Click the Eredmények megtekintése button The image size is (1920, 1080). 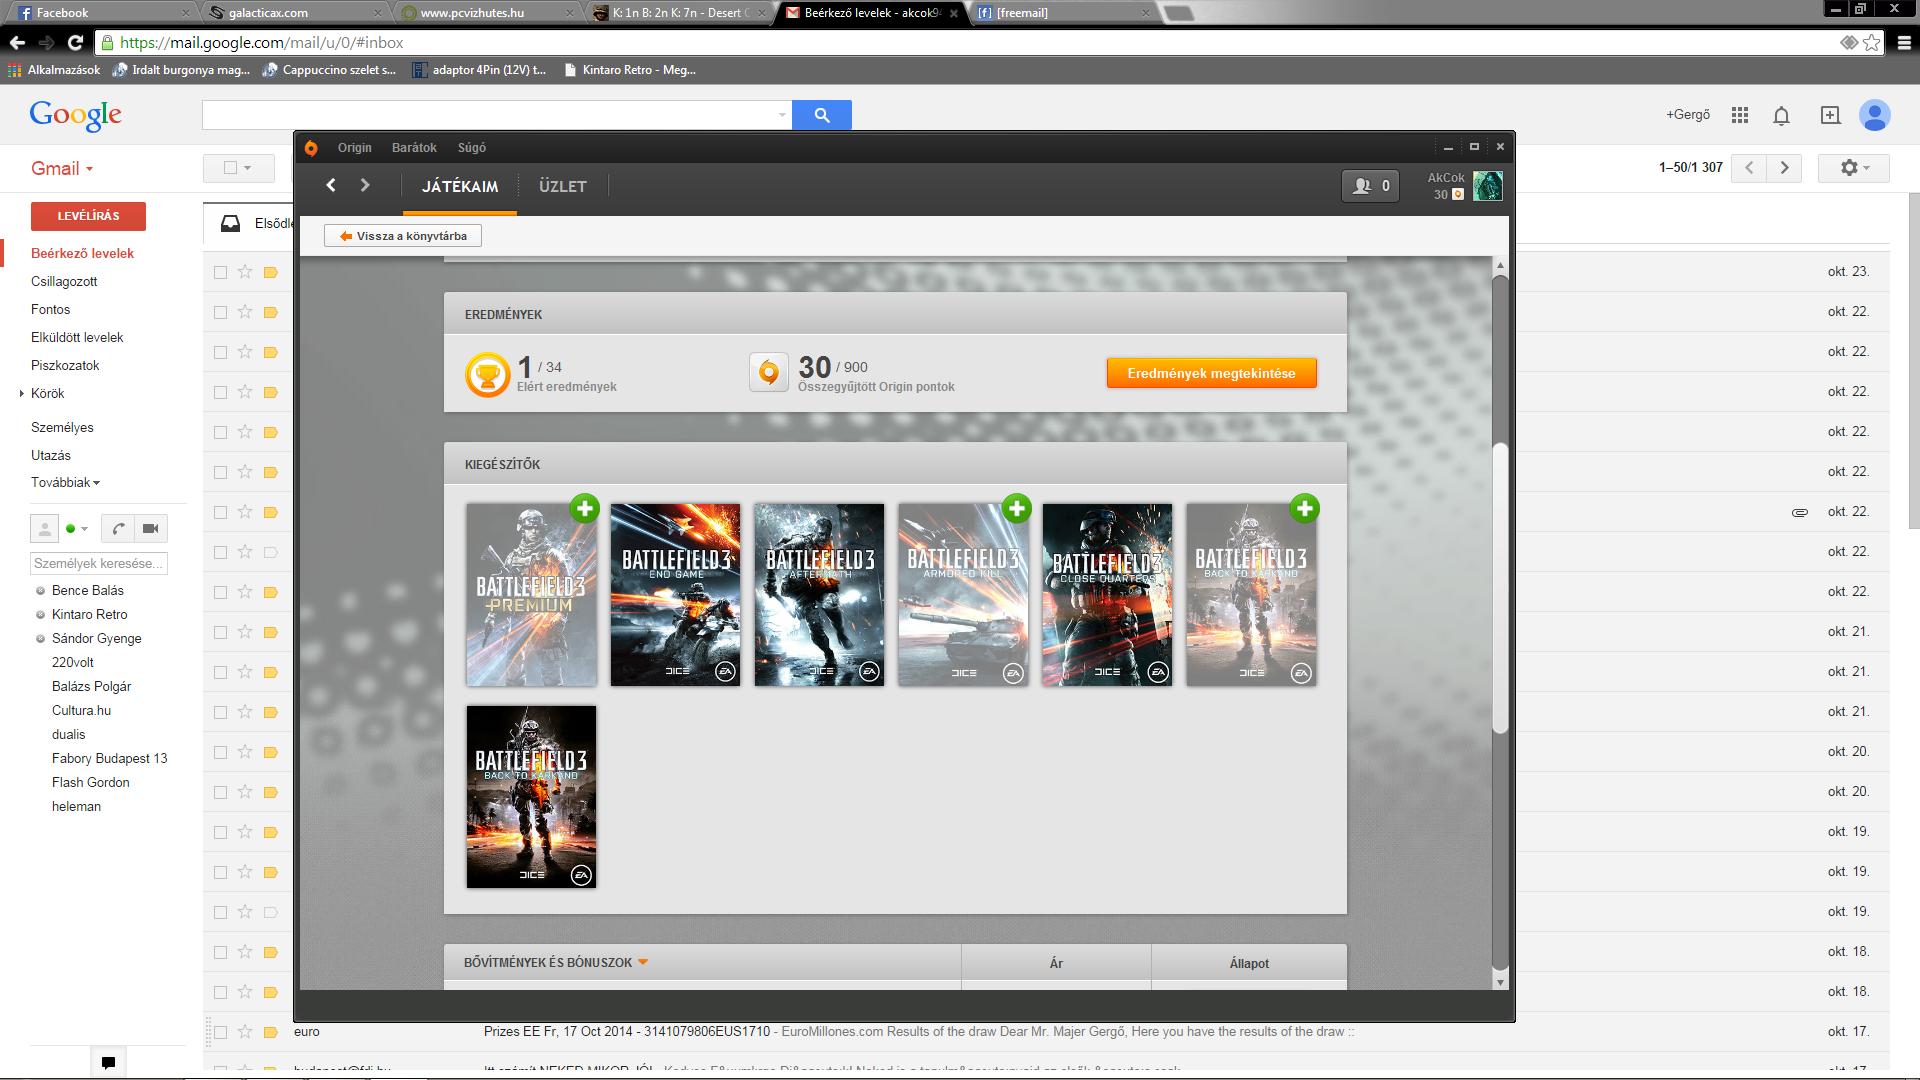[1211, 373]
